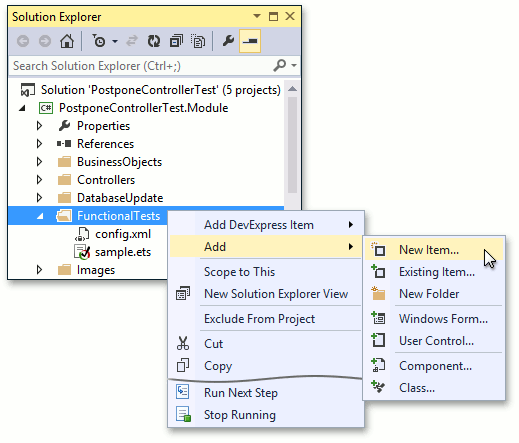Select the References tree item

[105, 144]
